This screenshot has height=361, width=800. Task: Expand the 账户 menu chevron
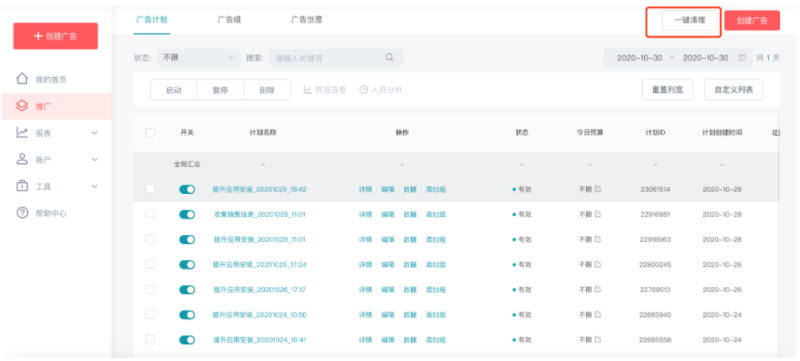point(94,159)
